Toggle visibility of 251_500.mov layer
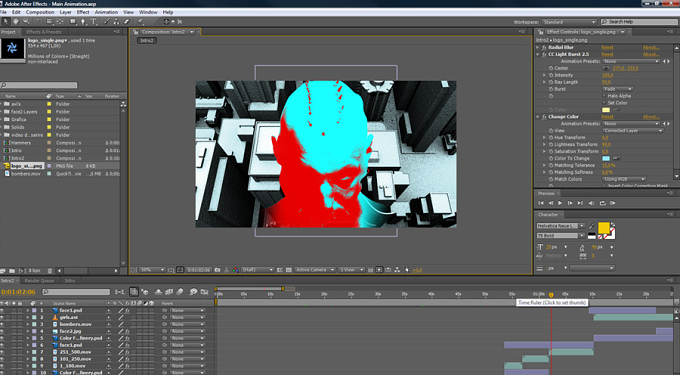 tap(3, 352)
